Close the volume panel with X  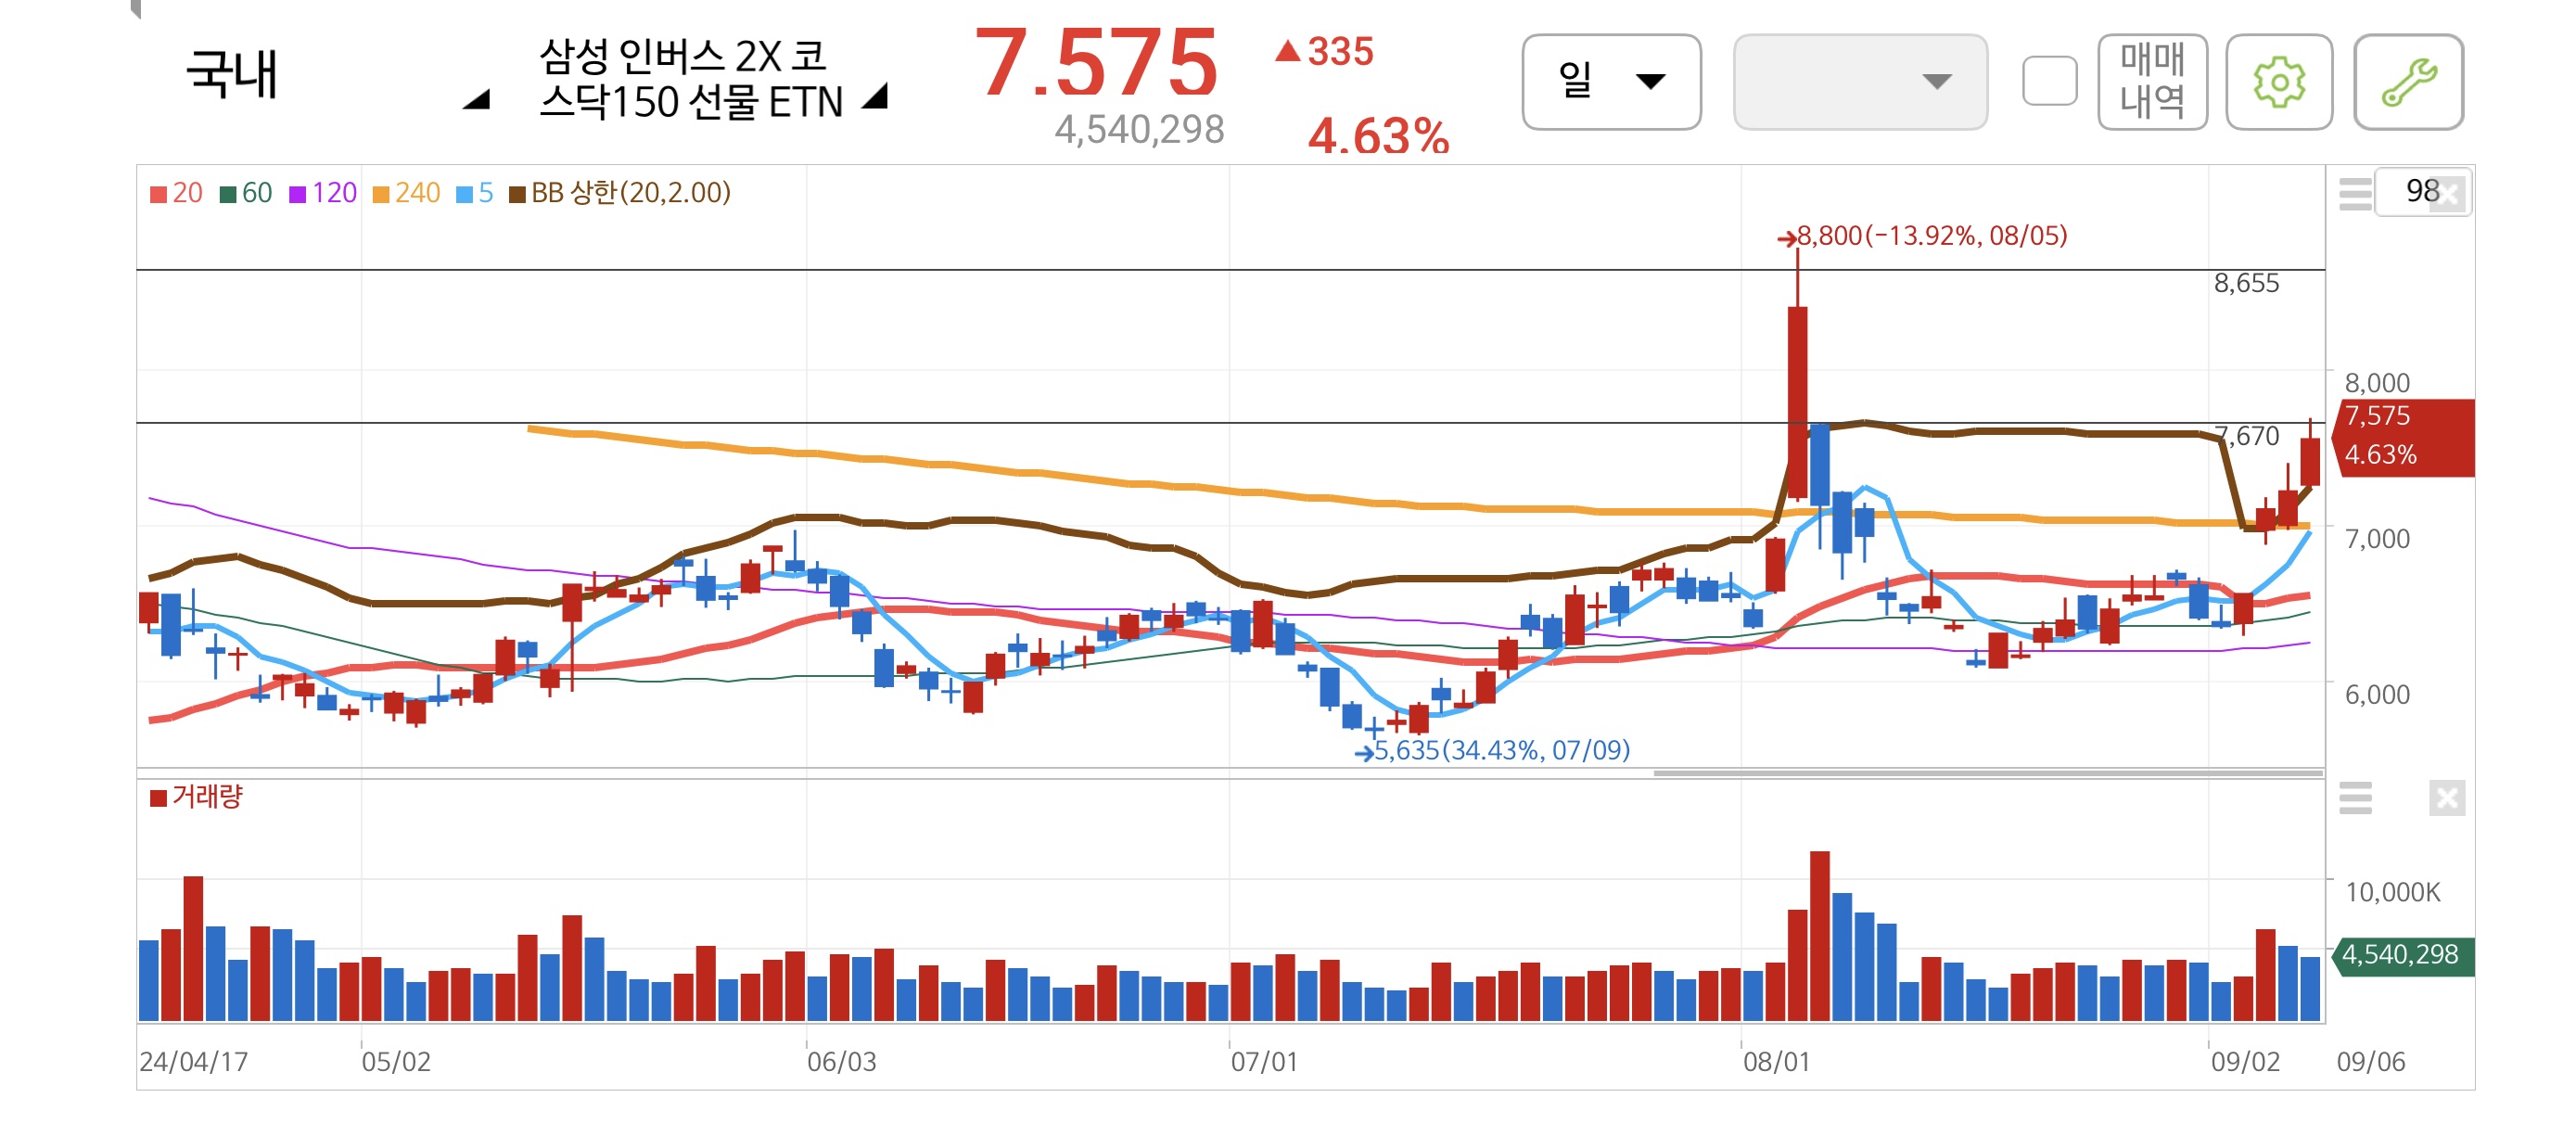click(x=2446, y=798)
